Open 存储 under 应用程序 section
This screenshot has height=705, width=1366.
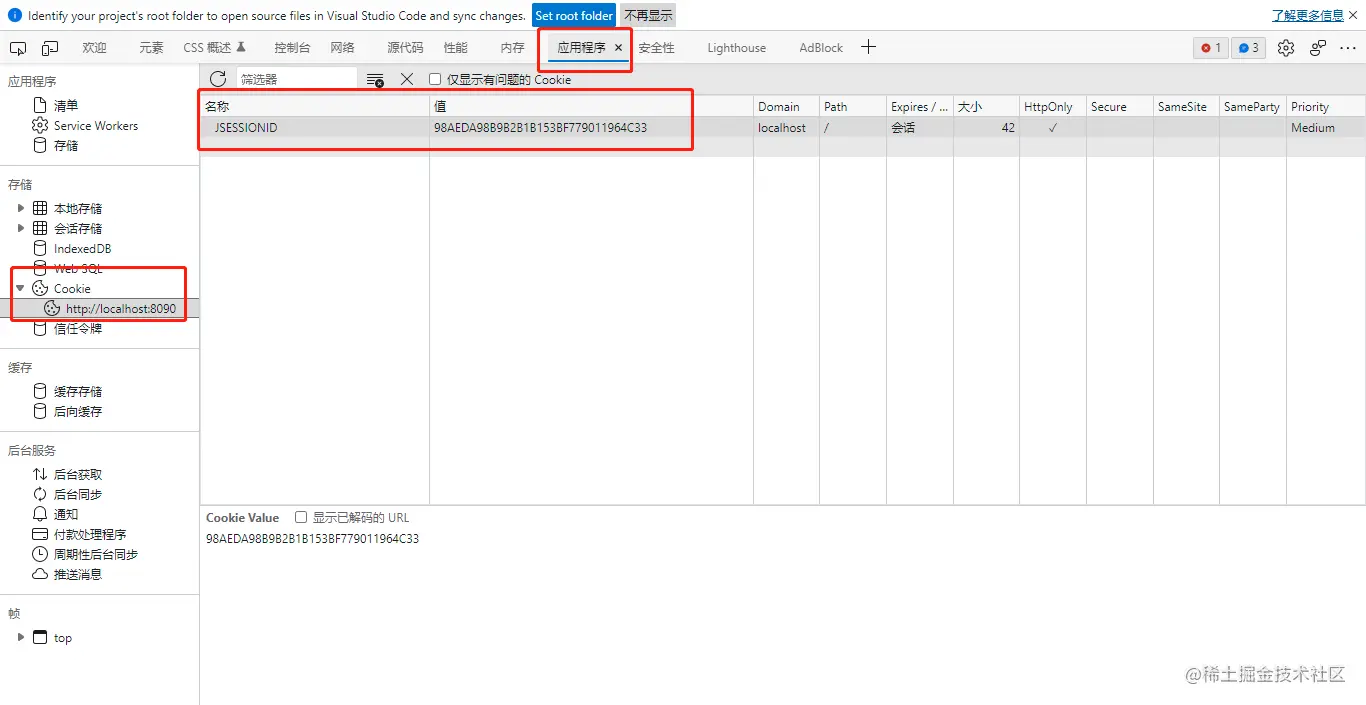click(x=66, y=145)
